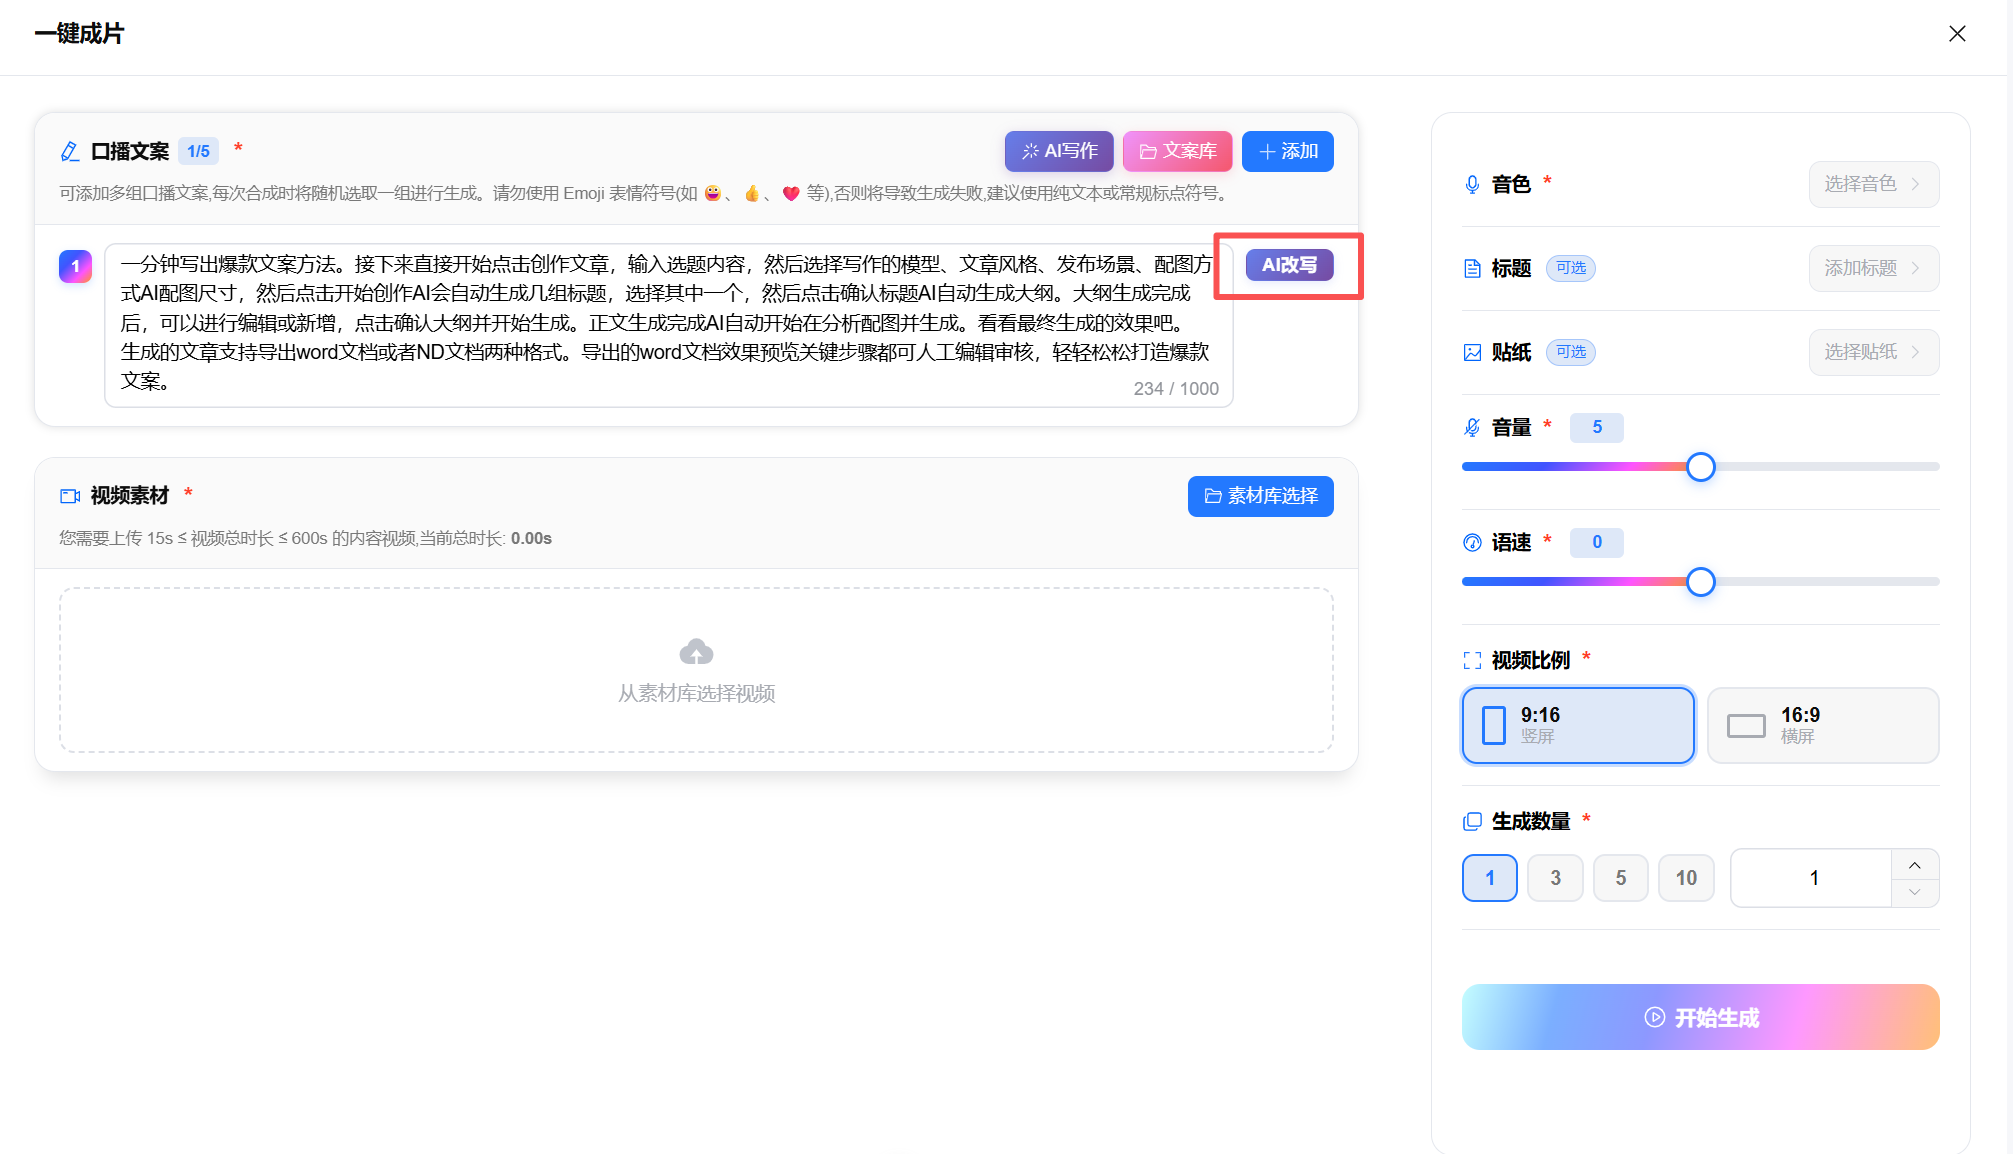This screenshot has height=1154, width=2013.
Task: Click into the 口播文案 script text area
Action: point(669,325)
